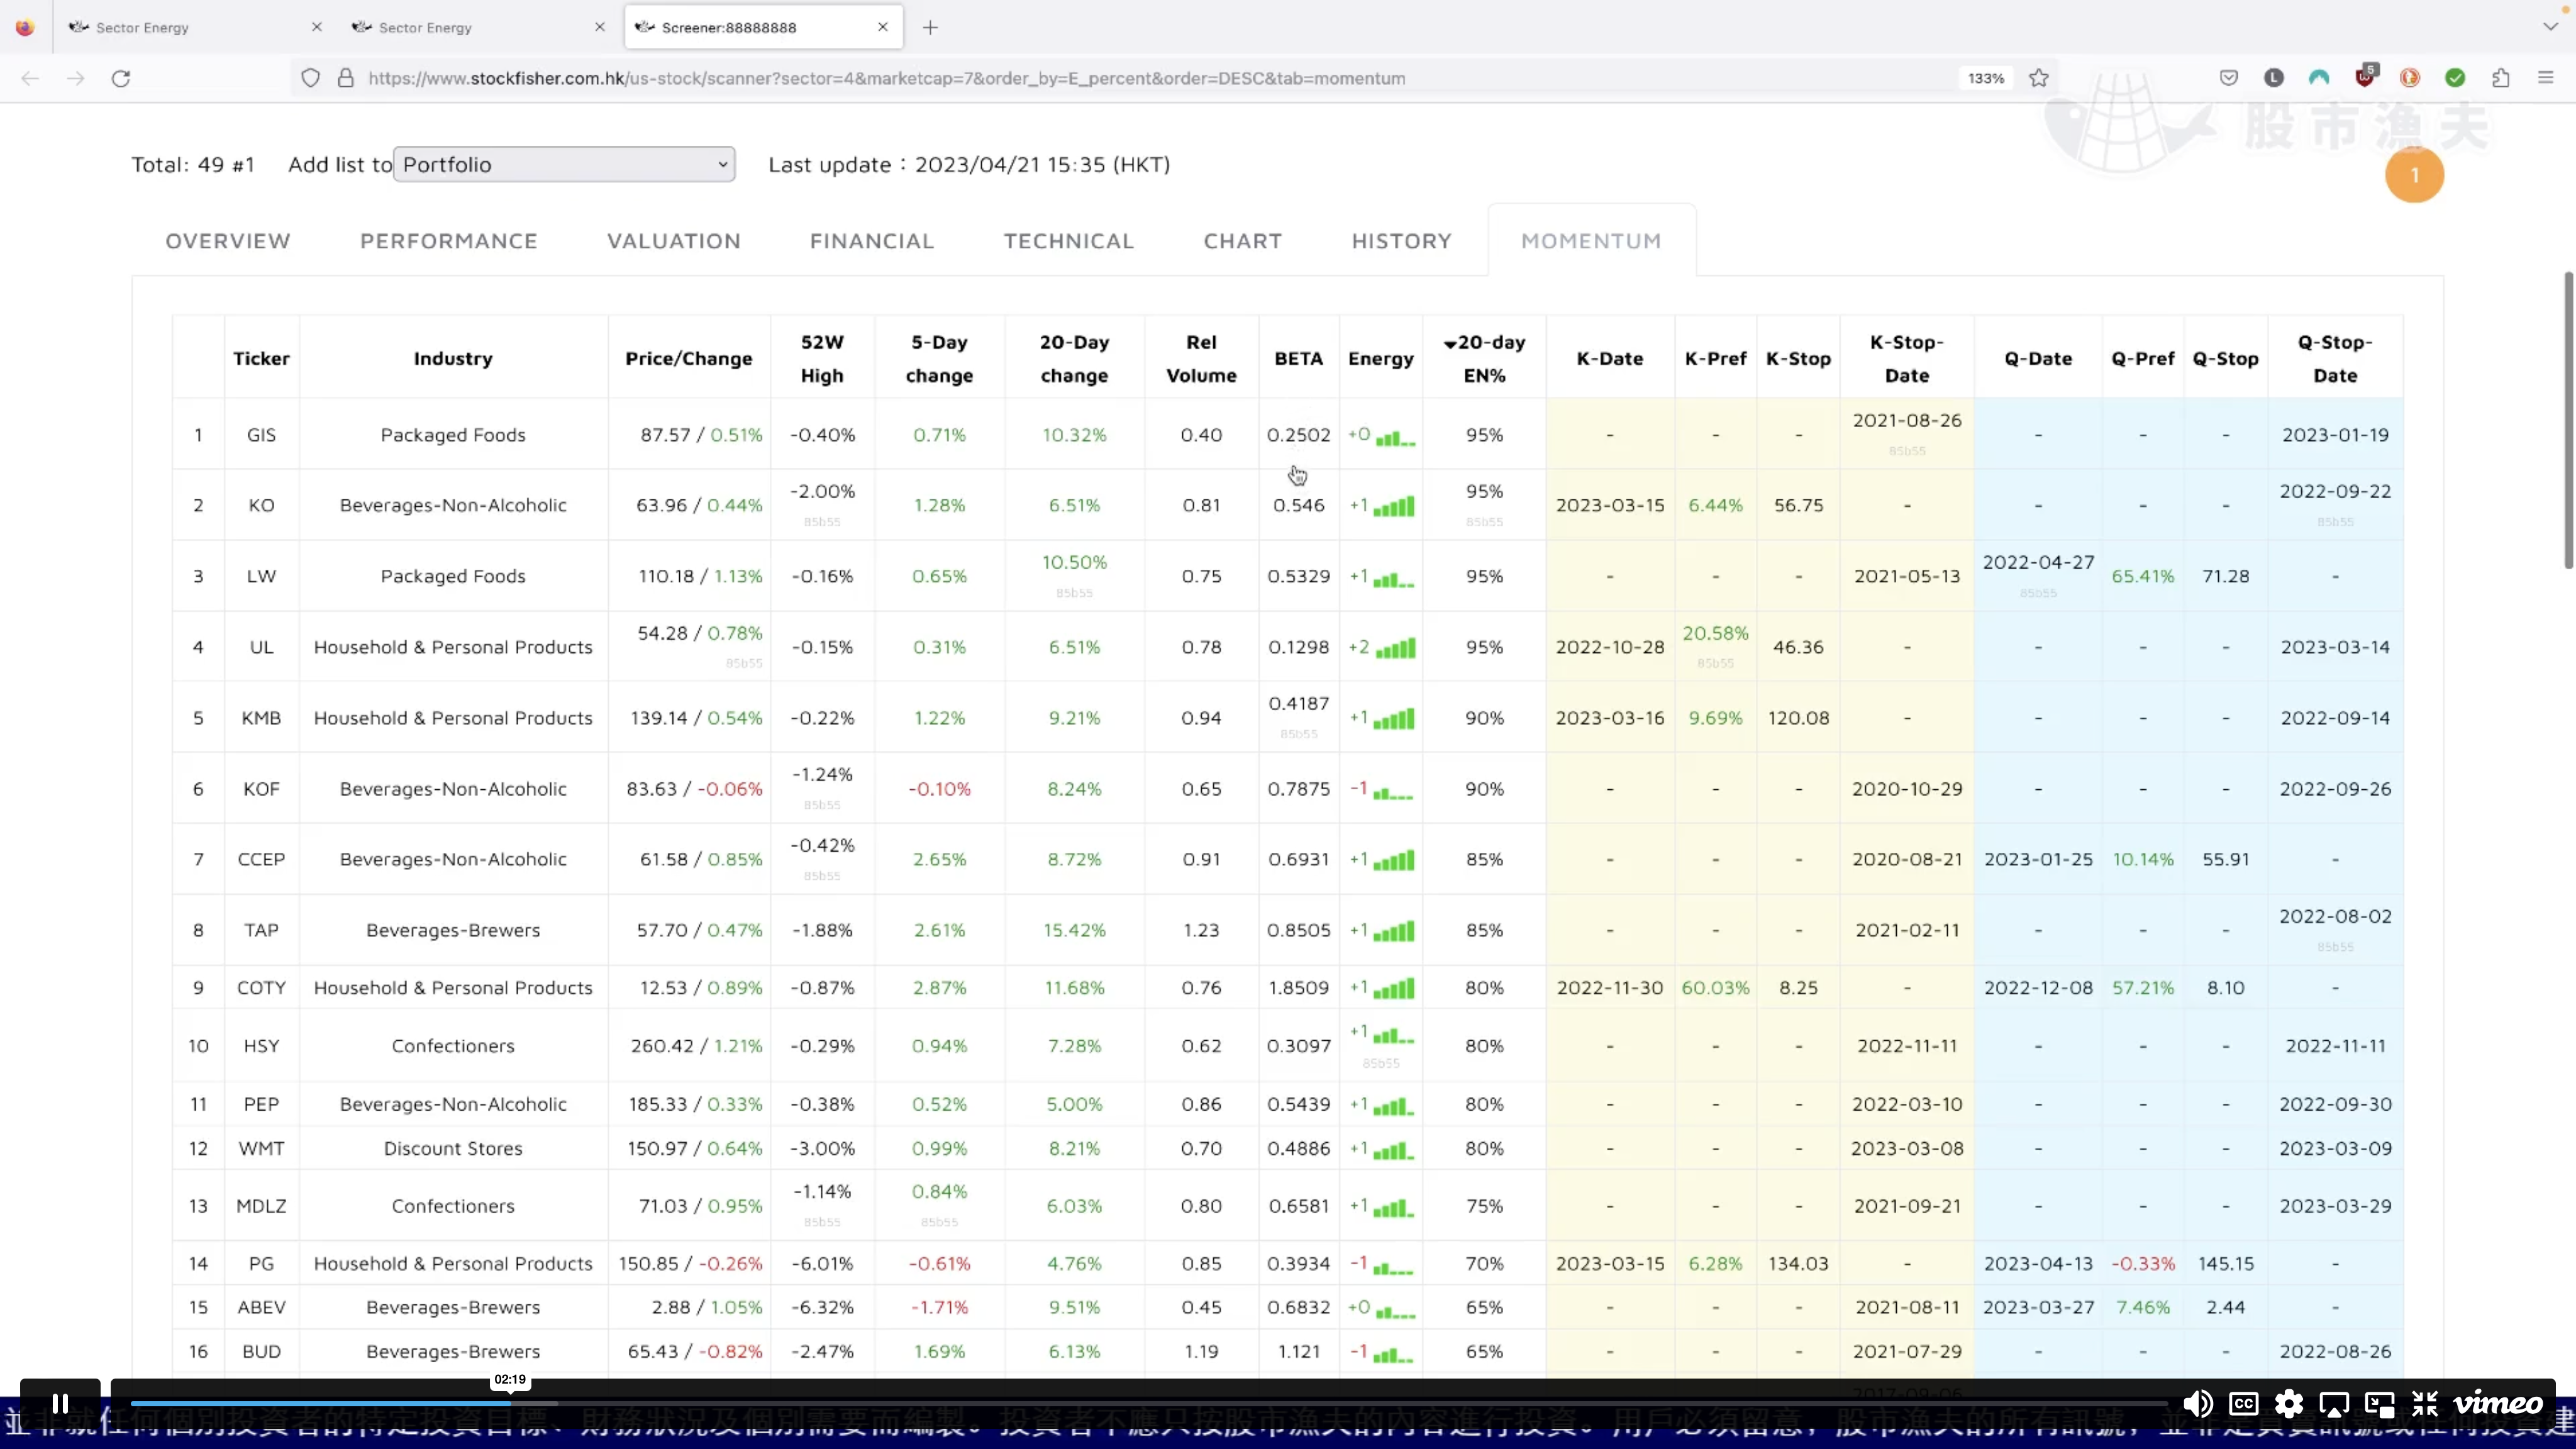Image resolution: width=2576 pixels, height=1449 pixels.
Task: Open the WMT ticker link
Action: (261, 1149)
